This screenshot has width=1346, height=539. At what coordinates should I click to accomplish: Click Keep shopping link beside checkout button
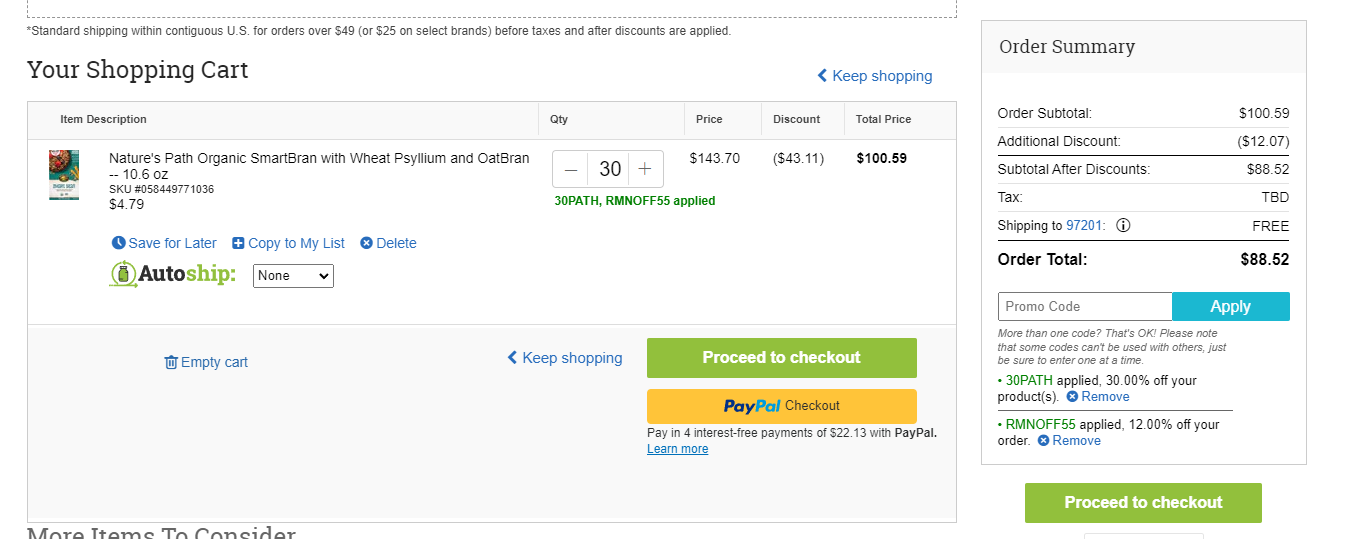(564, 358)
